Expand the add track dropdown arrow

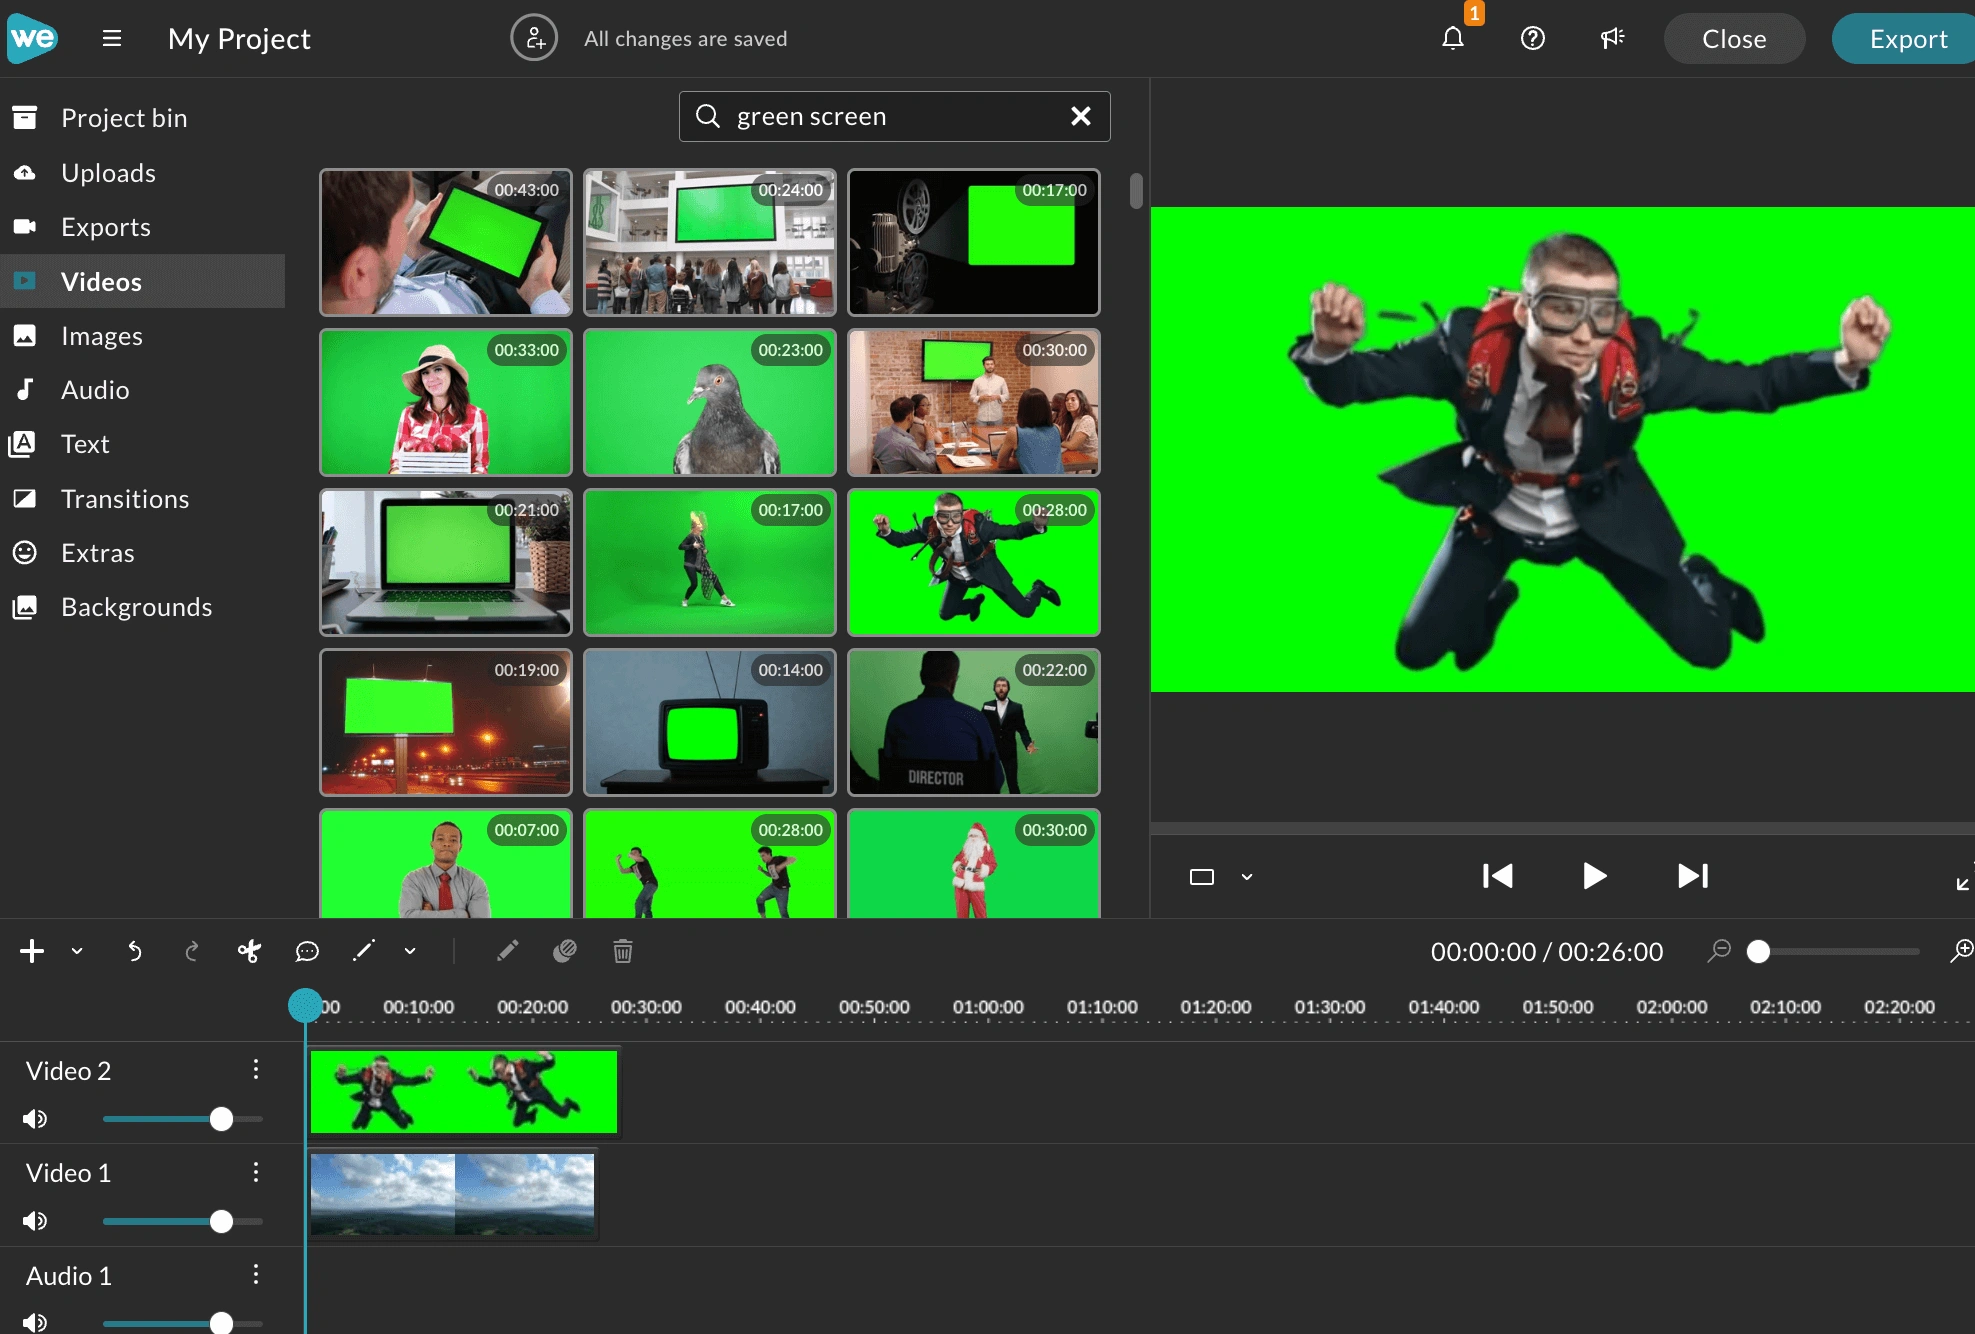(77, 951)
